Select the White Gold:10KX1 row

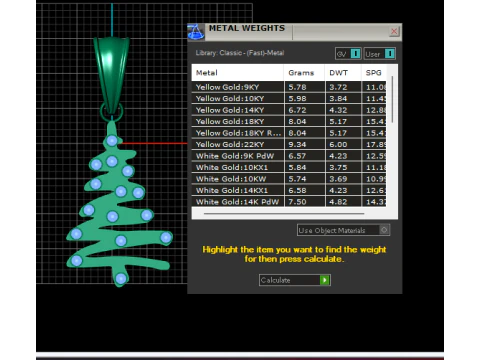coord(289,167)
